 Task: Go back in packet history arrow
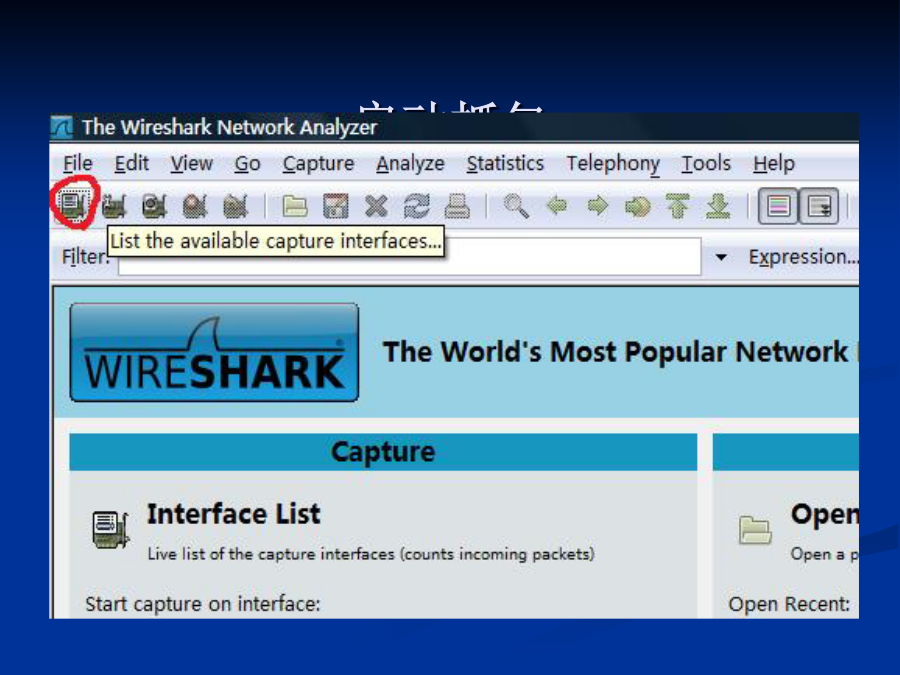[x=557, y=205]
